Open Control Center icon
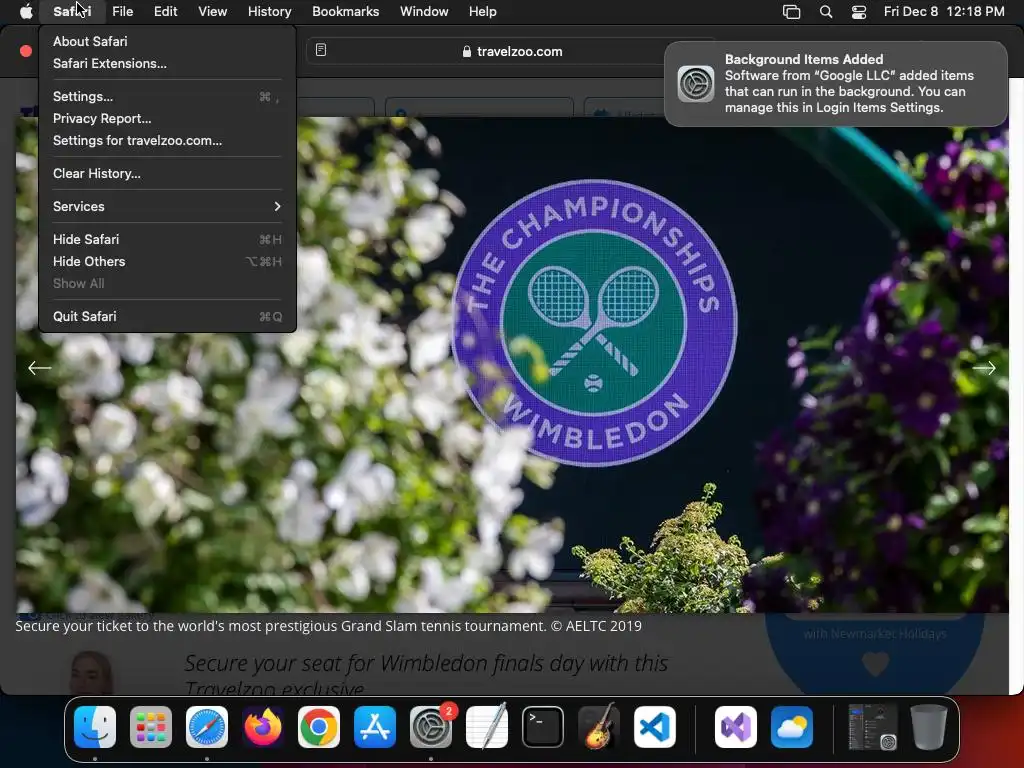 click(x=859, y=12)
